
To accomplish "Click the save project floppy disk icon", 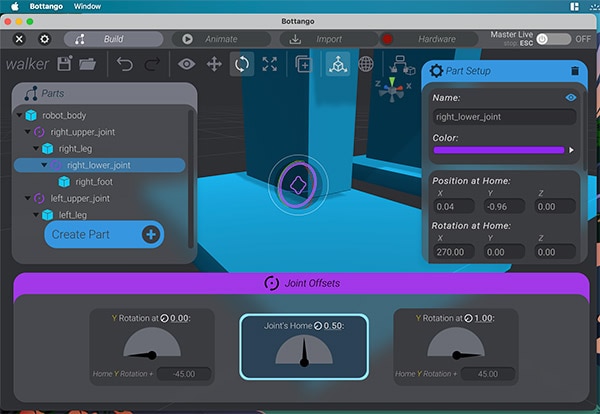I will point(66,64).
